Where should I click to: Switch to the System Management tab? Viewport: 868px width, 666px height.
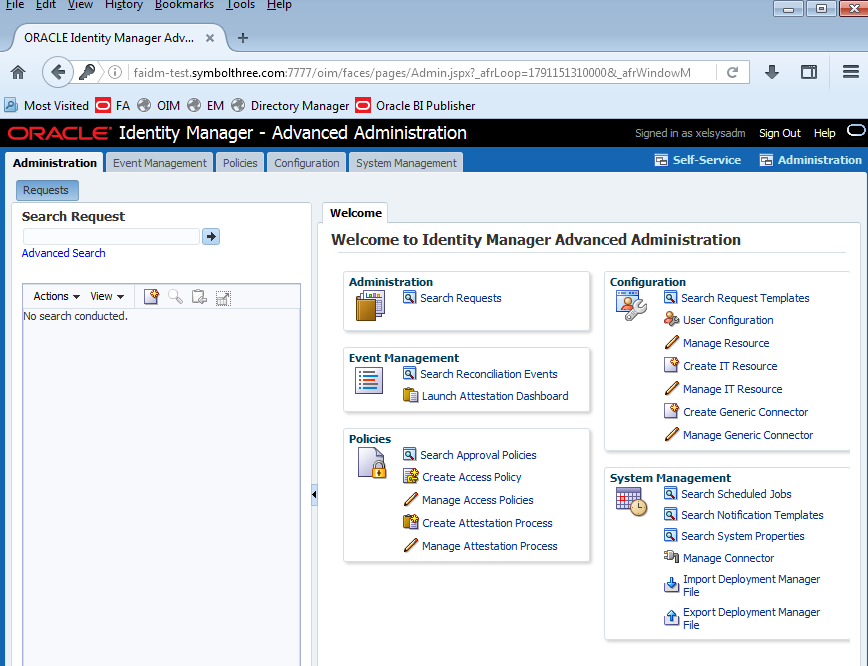point(406,163)
